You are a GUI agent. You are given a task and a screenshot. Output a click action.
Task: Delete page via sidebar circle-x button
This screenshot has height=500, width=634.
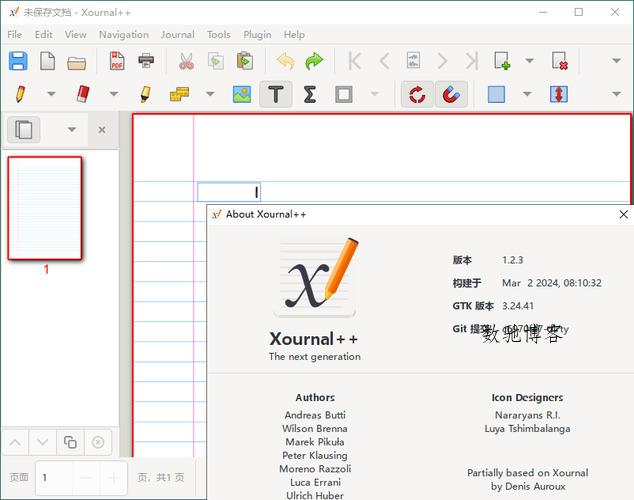point(98,442)
